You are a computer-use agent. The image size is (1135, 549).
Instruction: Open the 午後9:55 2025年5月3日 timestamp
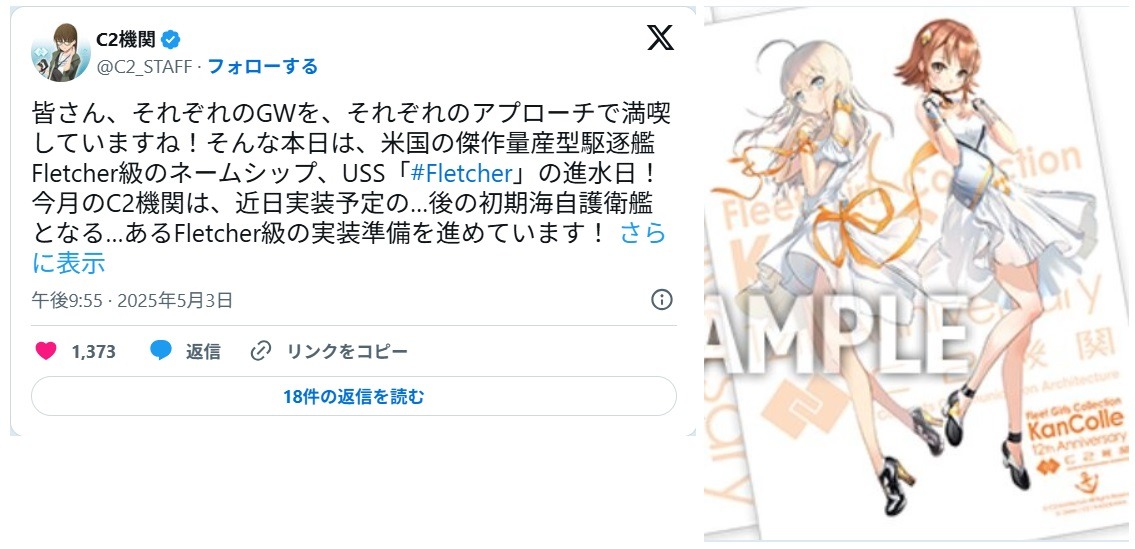[x=132, y=300]
